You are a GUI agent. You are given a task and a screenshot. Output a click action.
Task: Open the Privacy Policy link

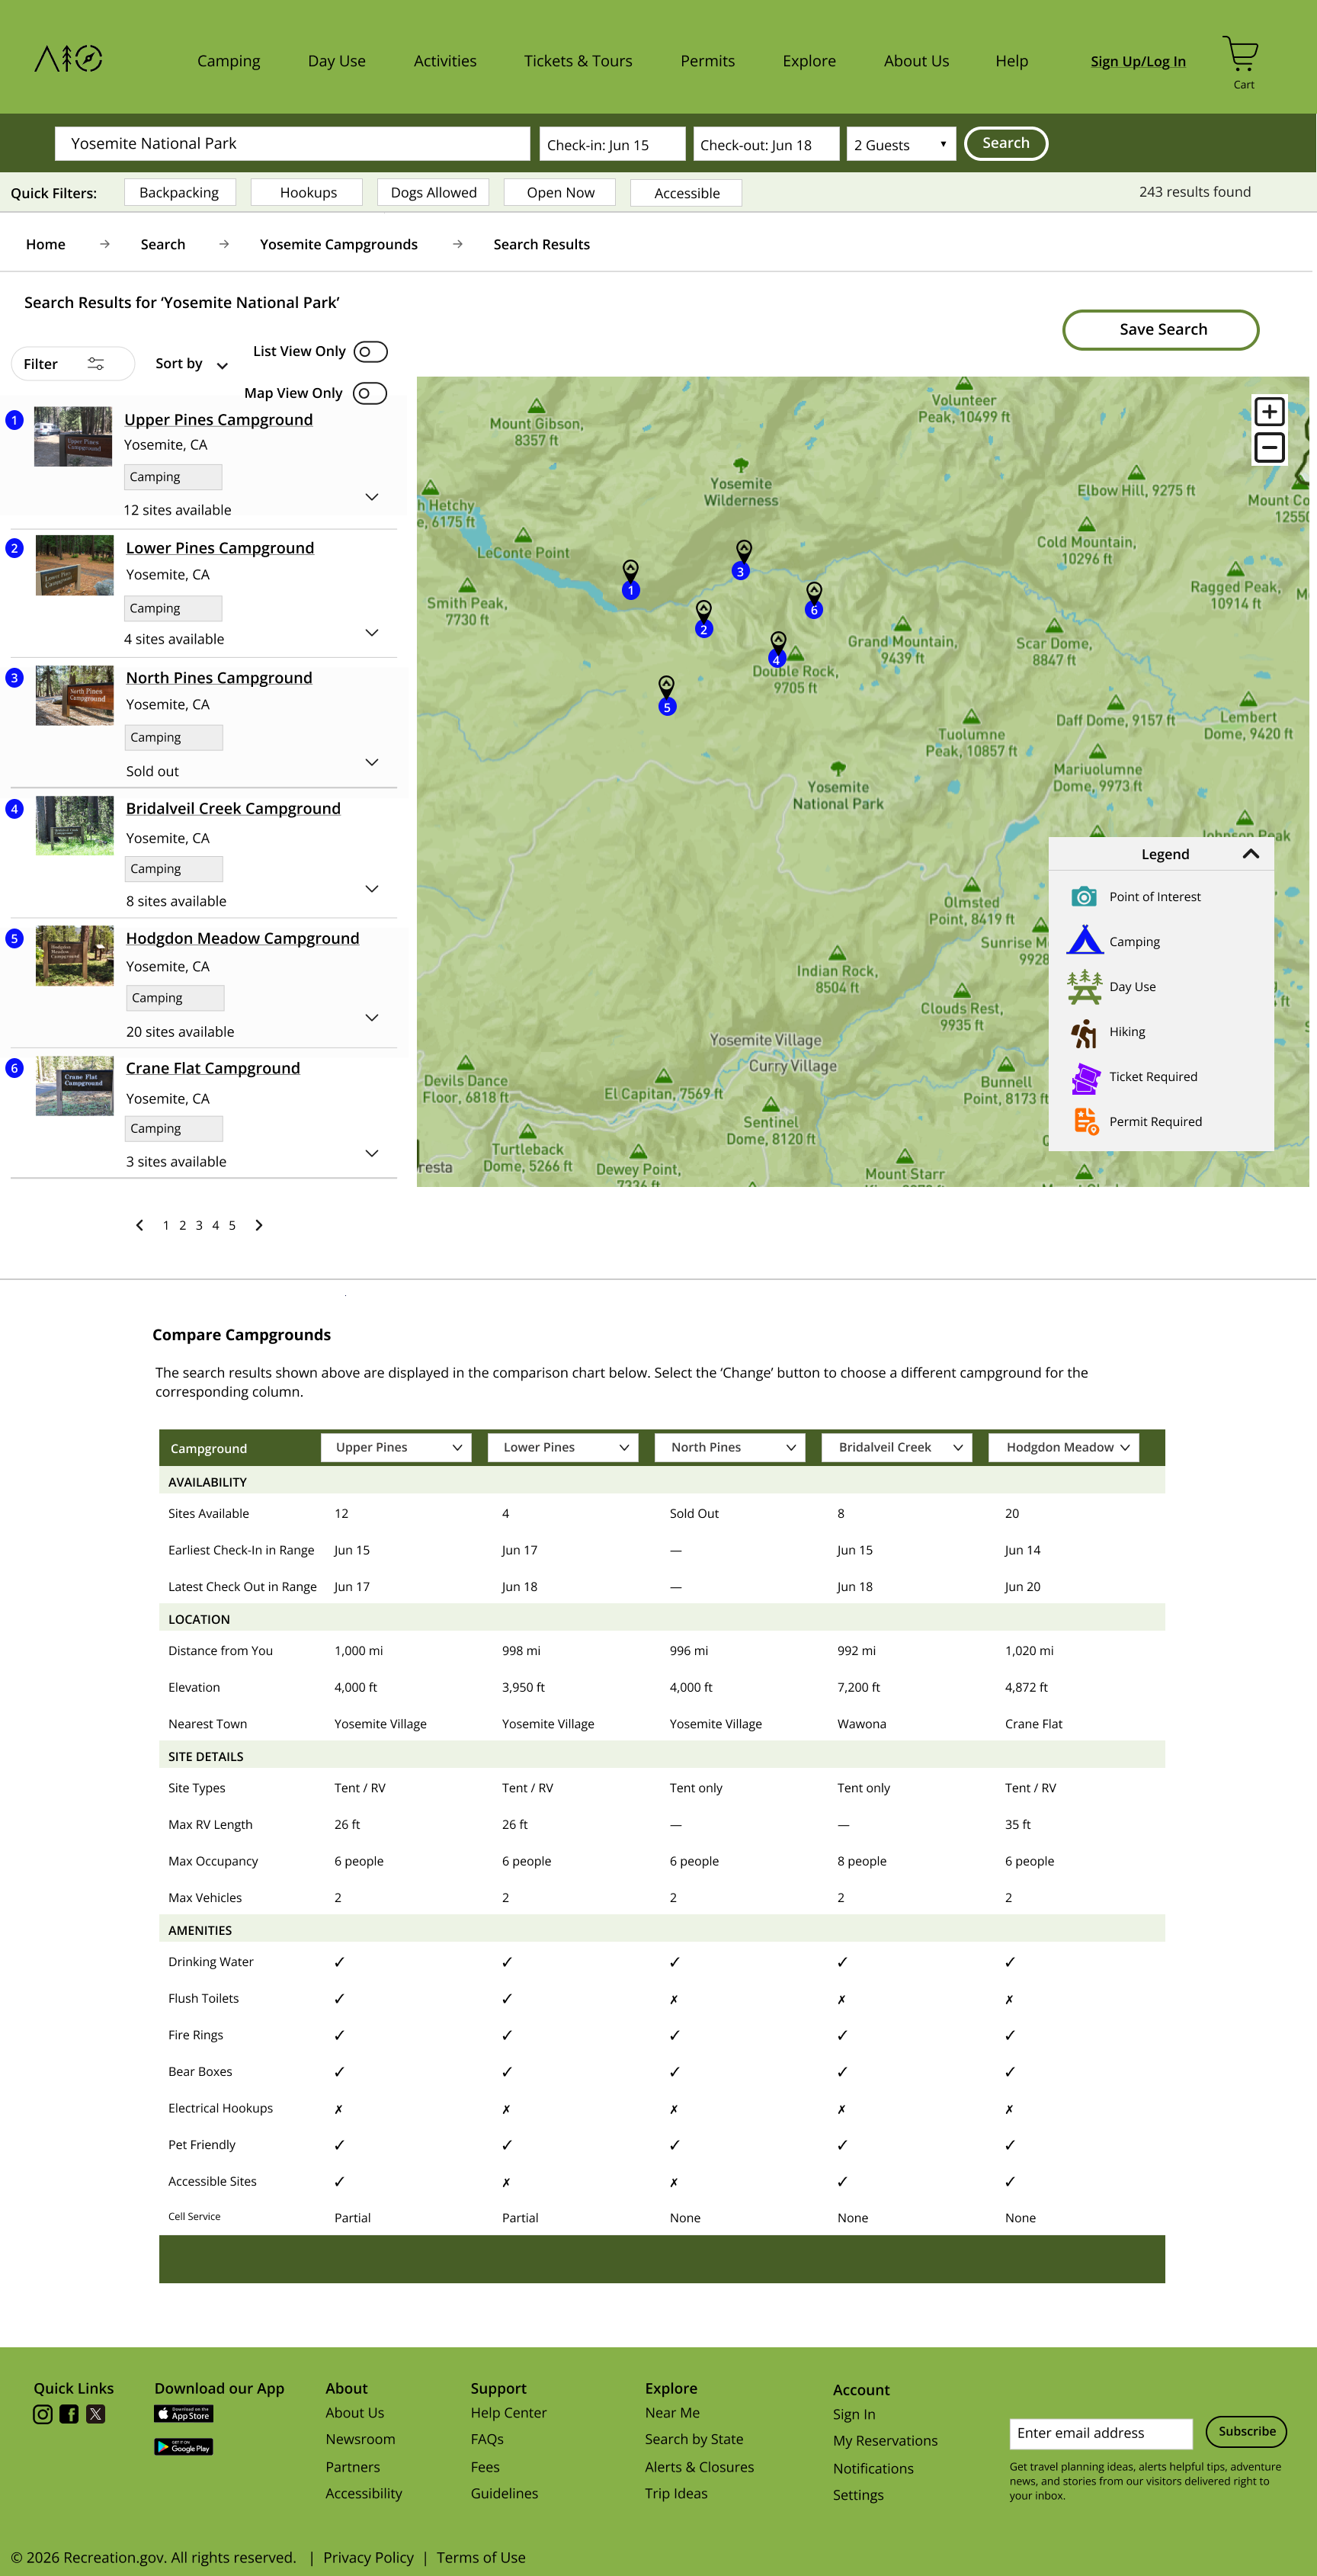tap(368, 2557)
